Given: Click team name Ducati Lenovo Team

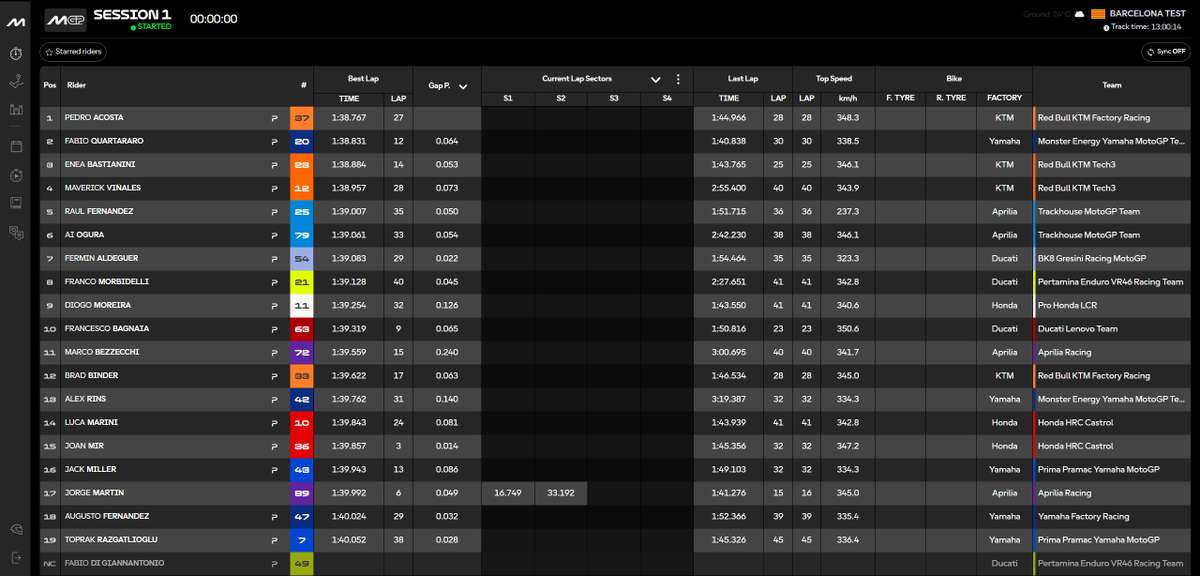Looking at the screenshot, I should click(x=1078, y=329).
